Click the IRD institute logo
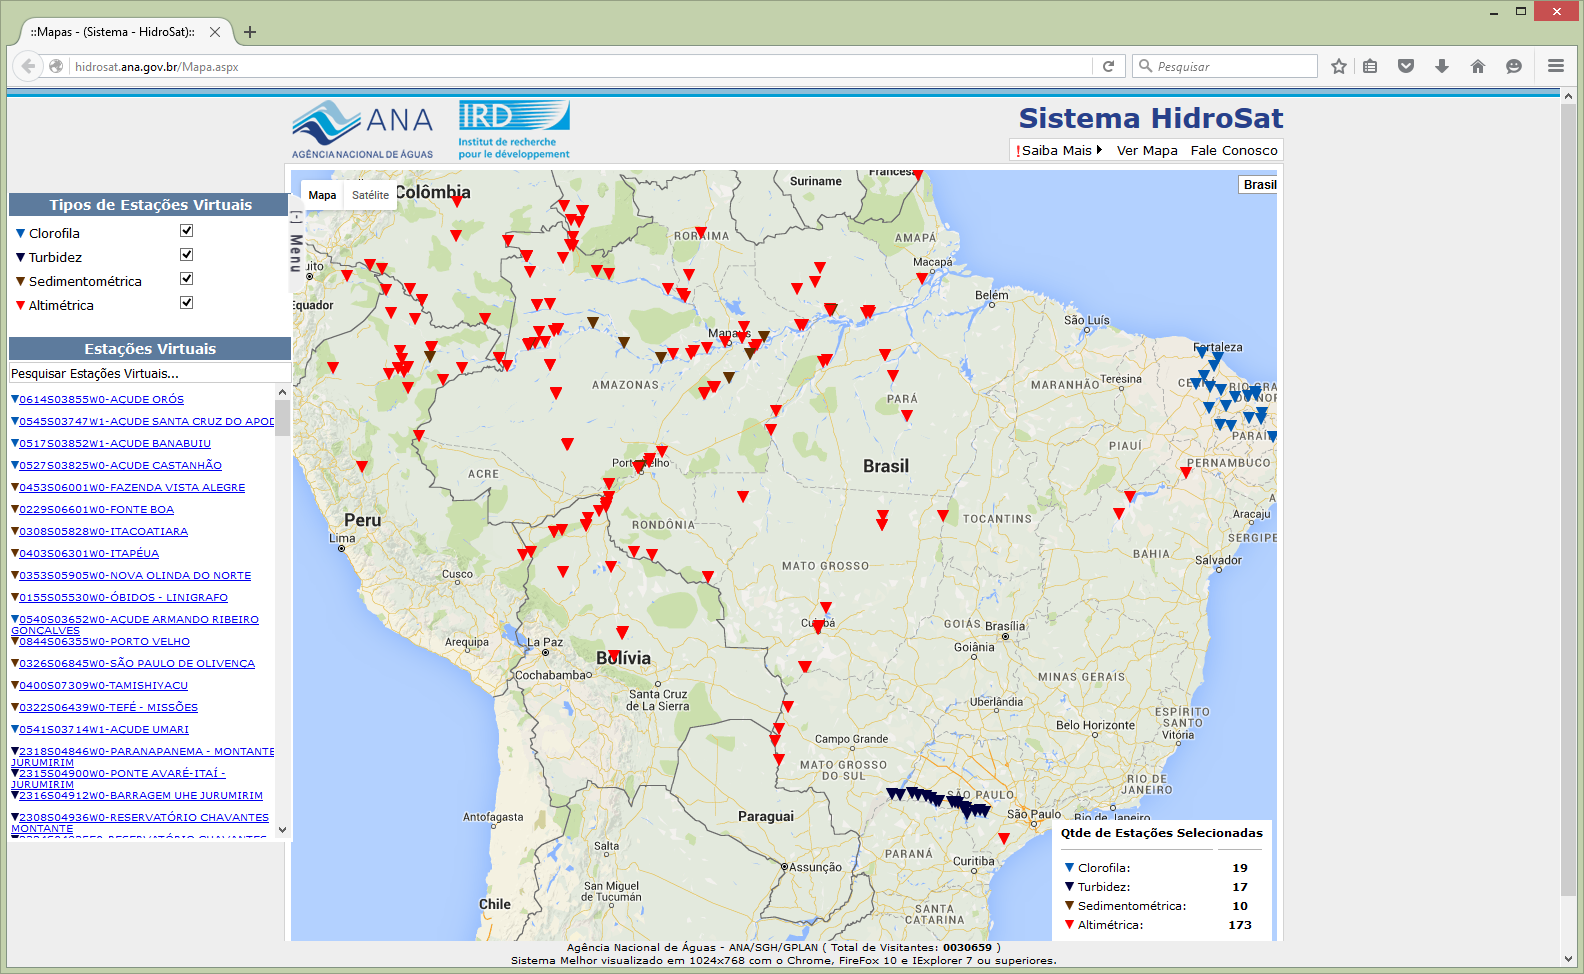Screen dimensions: 1584x974 click(x=514, y=129)
